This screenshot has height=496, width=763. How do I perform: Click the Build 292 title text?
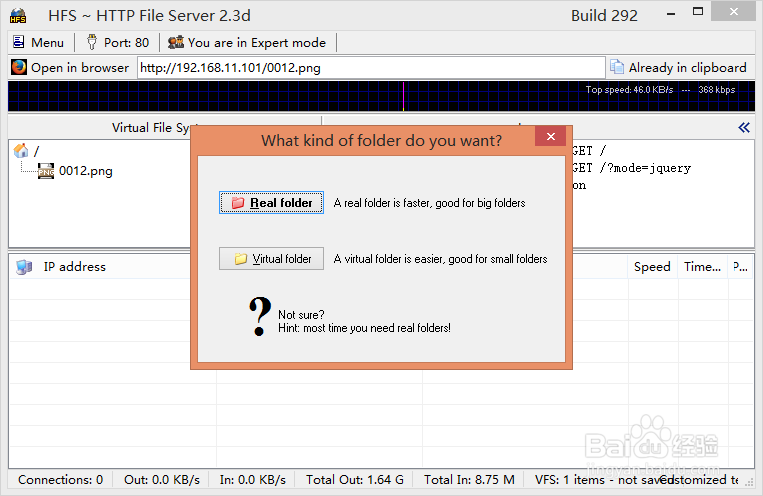click(x=604, y=16)
